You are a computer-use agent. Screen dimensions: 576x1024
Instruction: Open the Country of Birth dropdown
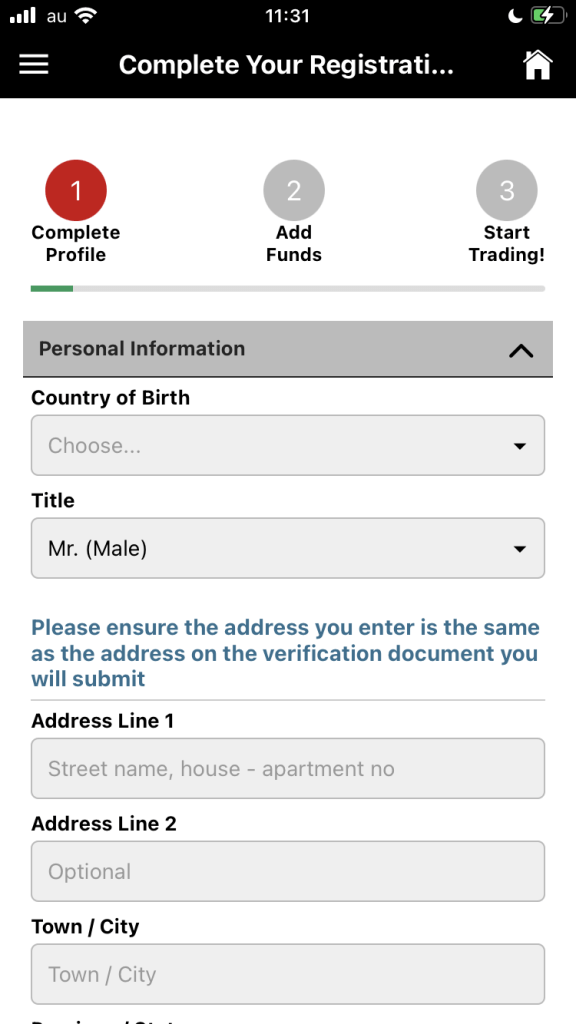click(x=288, y=445)
